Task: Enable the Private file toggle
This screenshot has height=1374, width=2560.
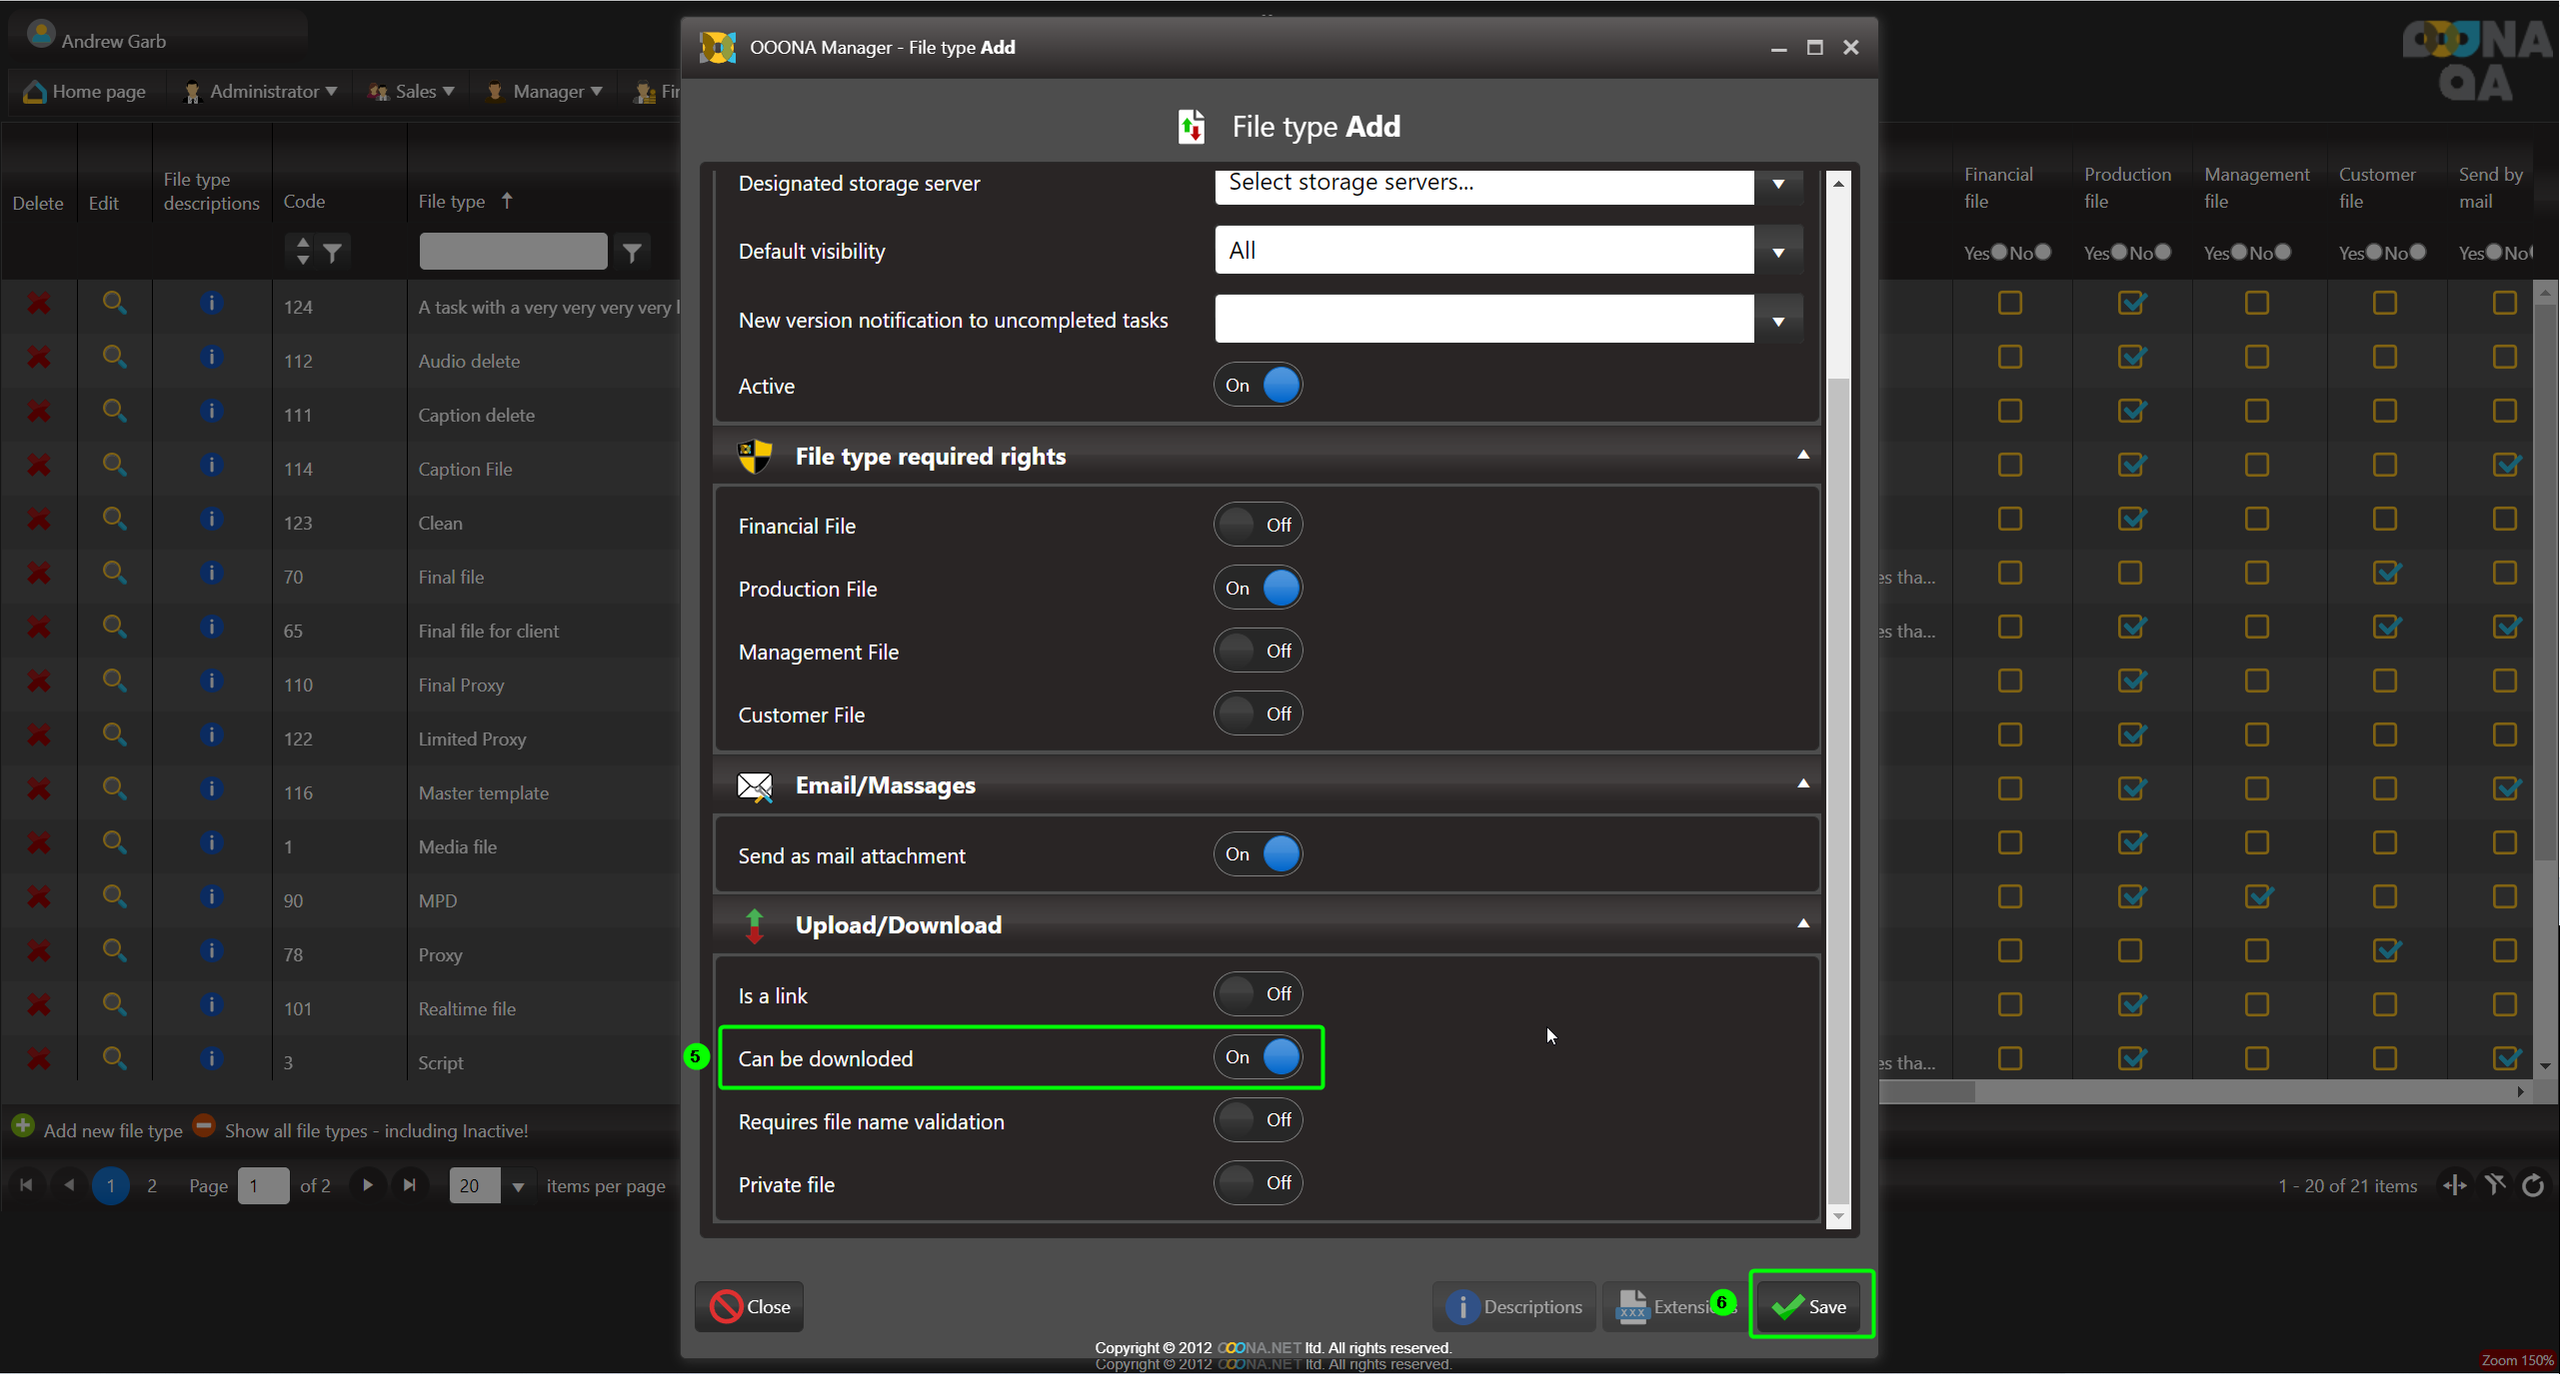Action: pos(1257,1183)
